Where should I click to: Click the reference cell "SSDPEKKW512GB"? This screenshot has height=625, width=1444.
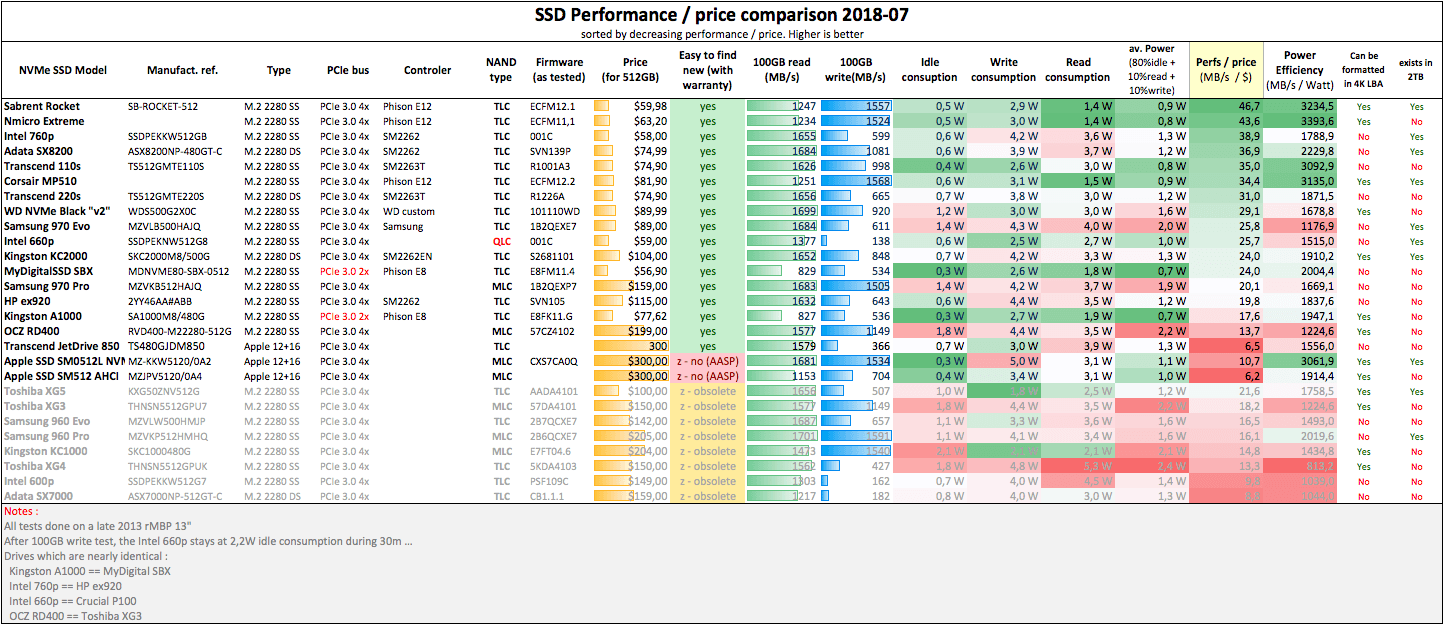click(168, 136)
